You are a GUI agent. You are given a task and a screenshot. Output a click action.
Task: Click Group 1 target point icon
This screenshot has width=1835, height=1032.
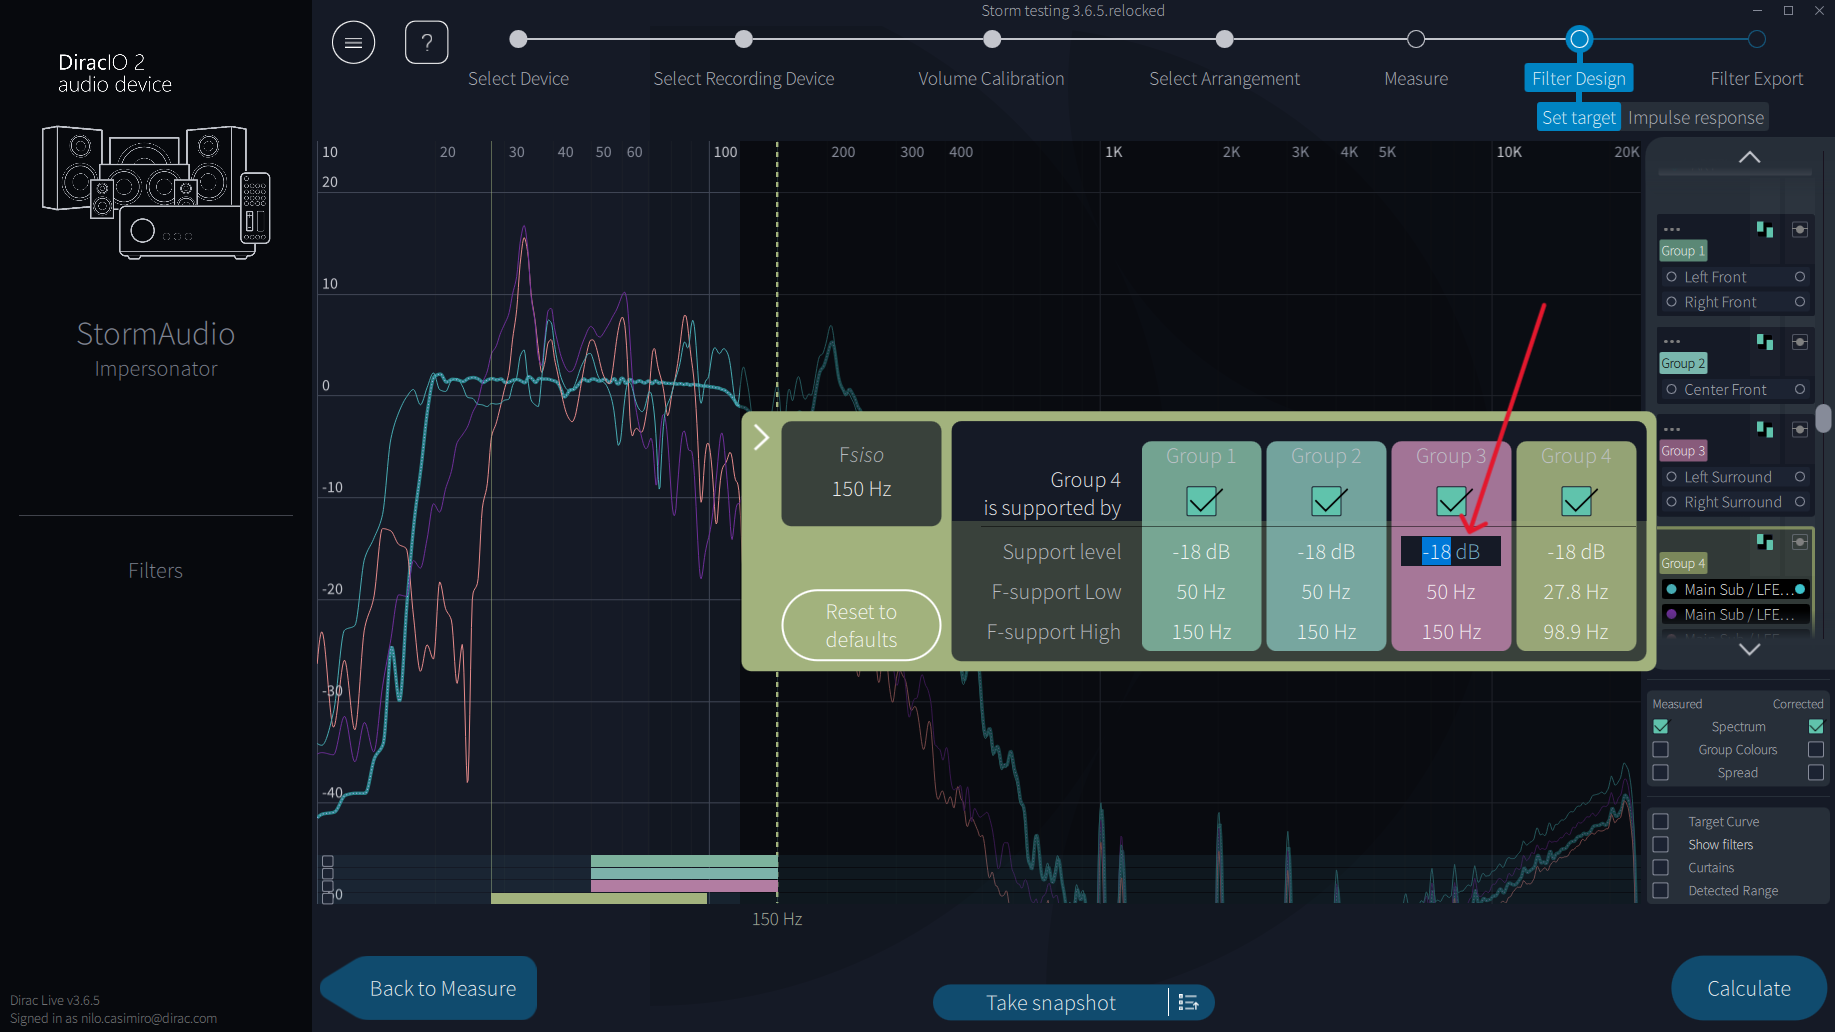(1799, 230)
